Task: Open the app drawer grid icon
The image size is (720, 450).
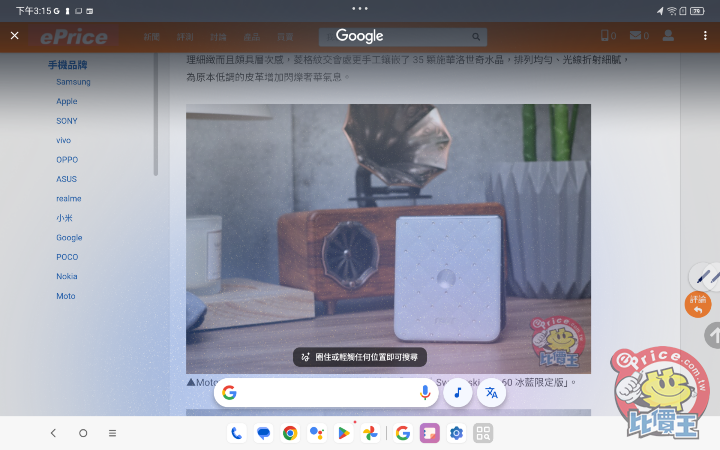Action: (483, 433)
